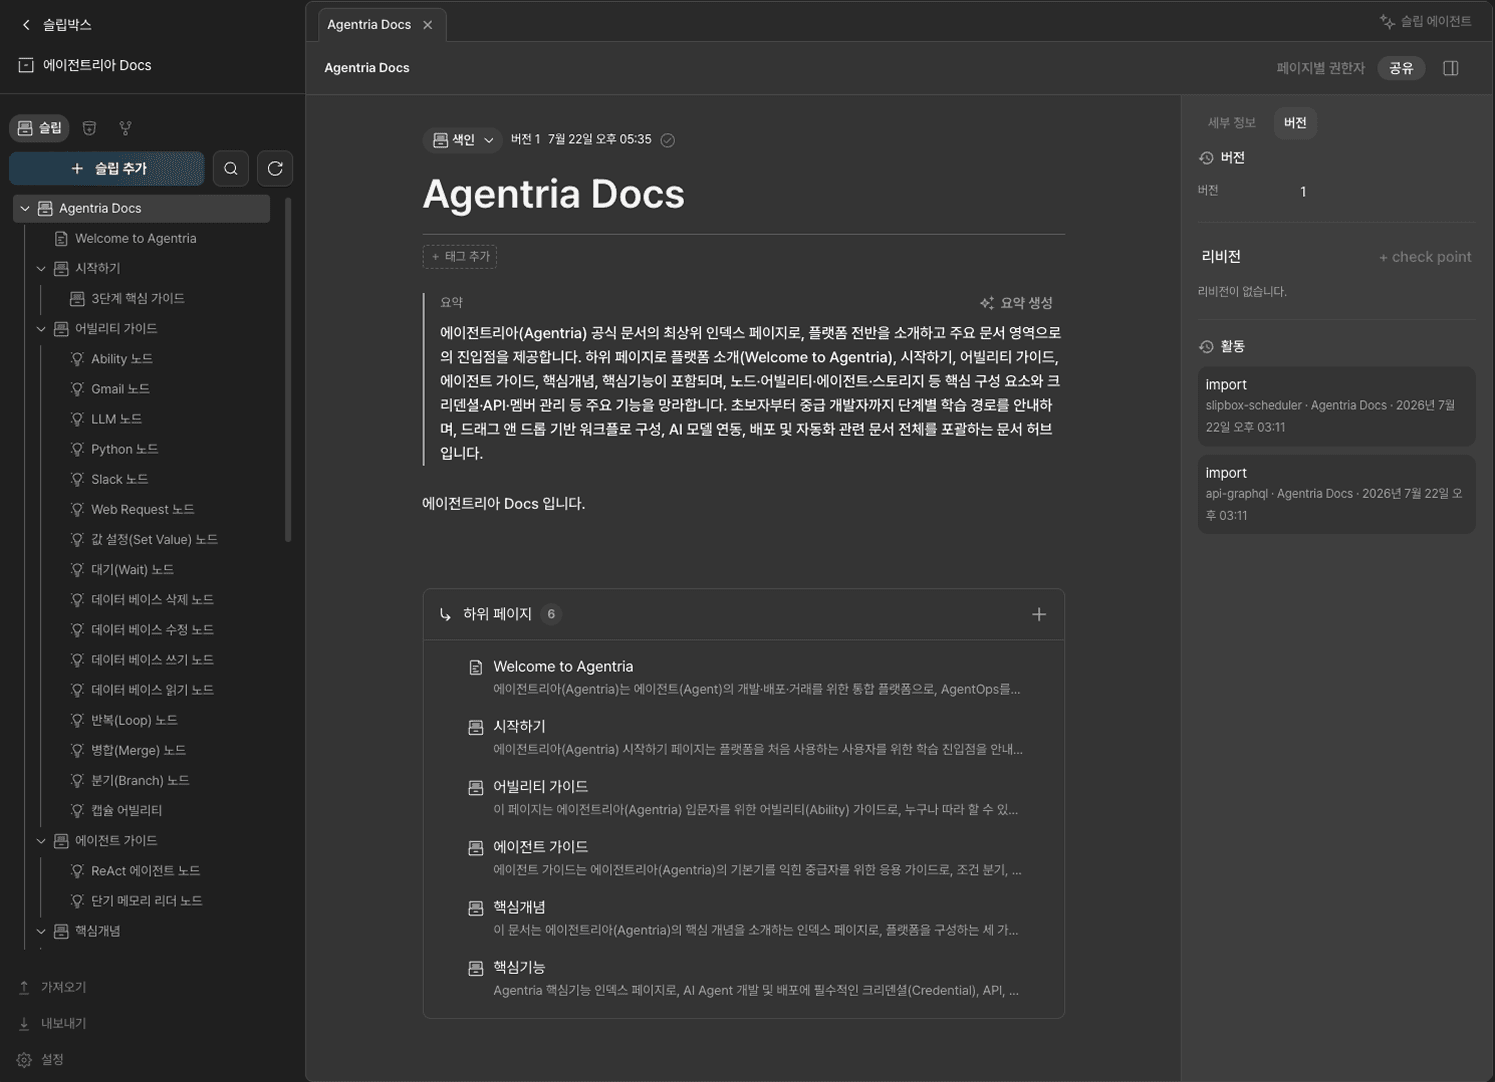
Task: Select ReAct 에이전트 노드 in tree
Action: [146, 871]
